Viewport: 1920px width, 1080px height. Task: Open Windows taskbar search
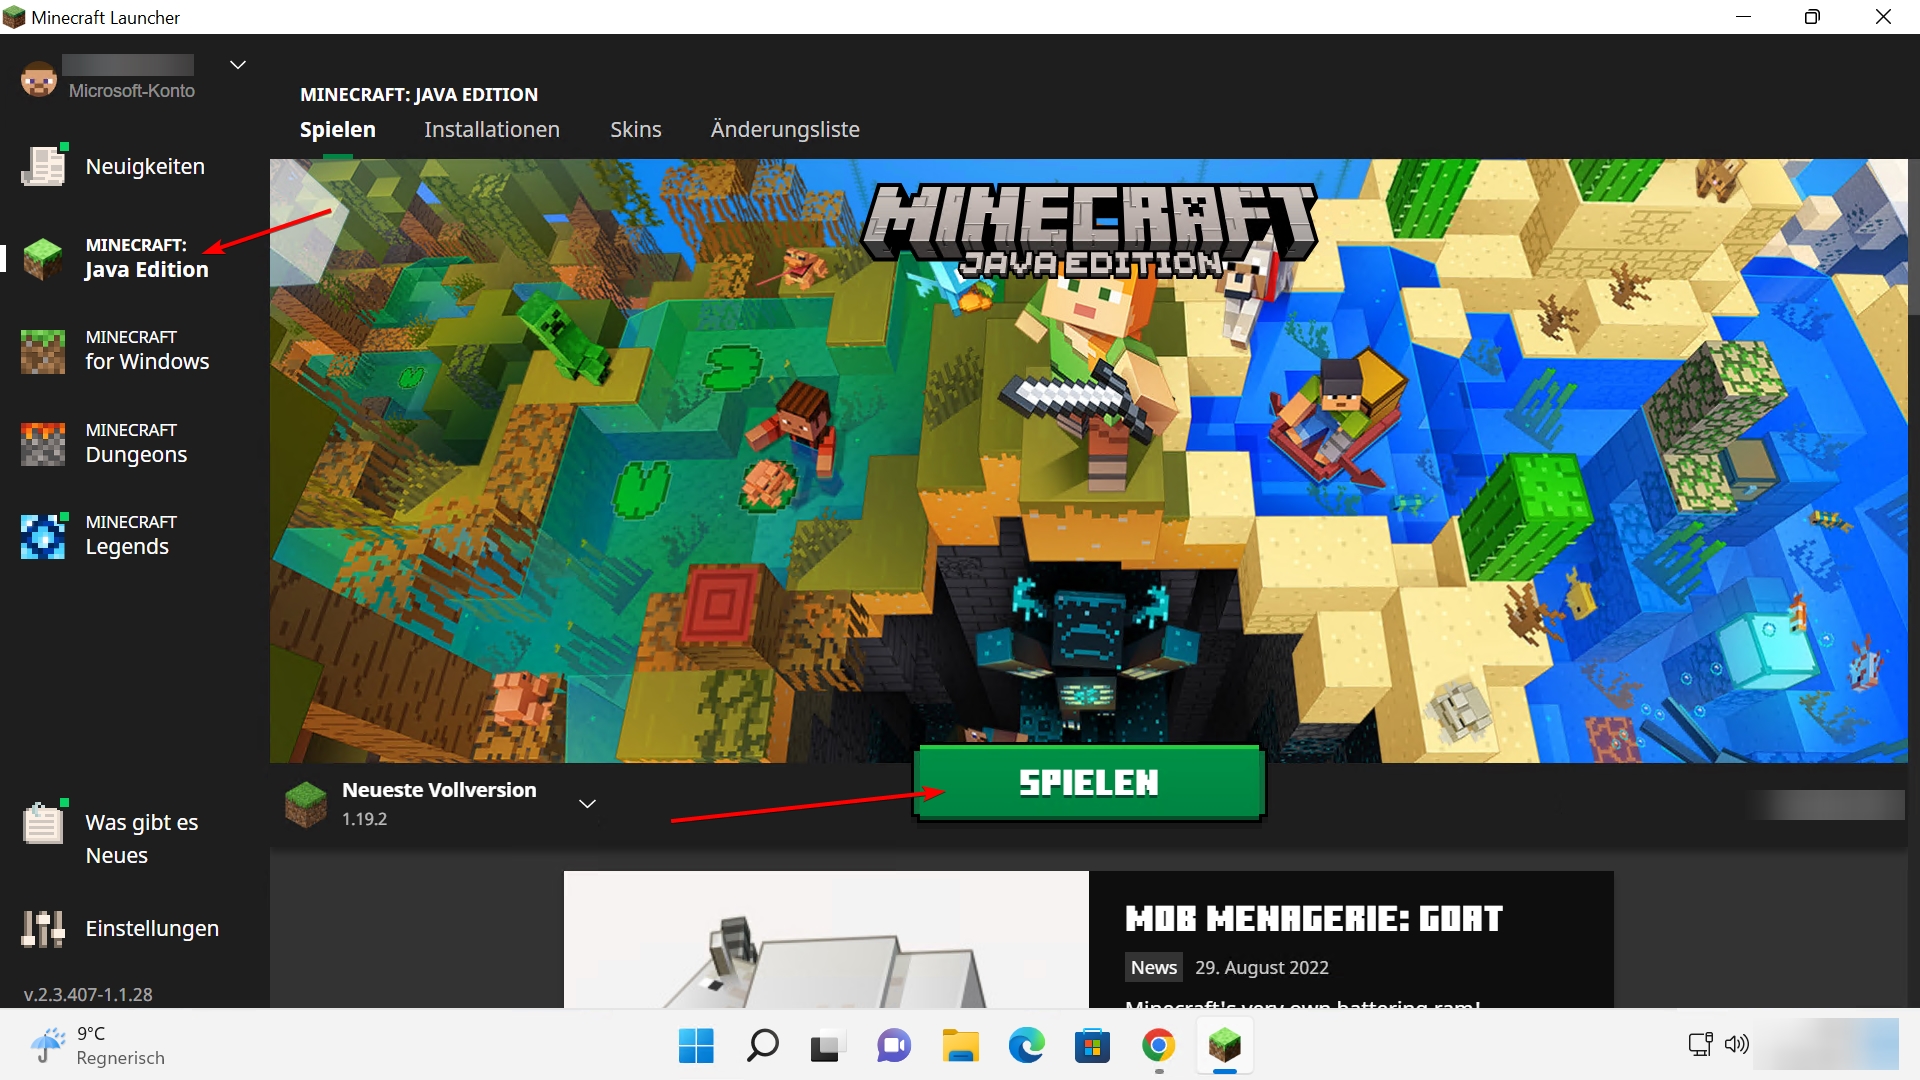(762, 1046)
